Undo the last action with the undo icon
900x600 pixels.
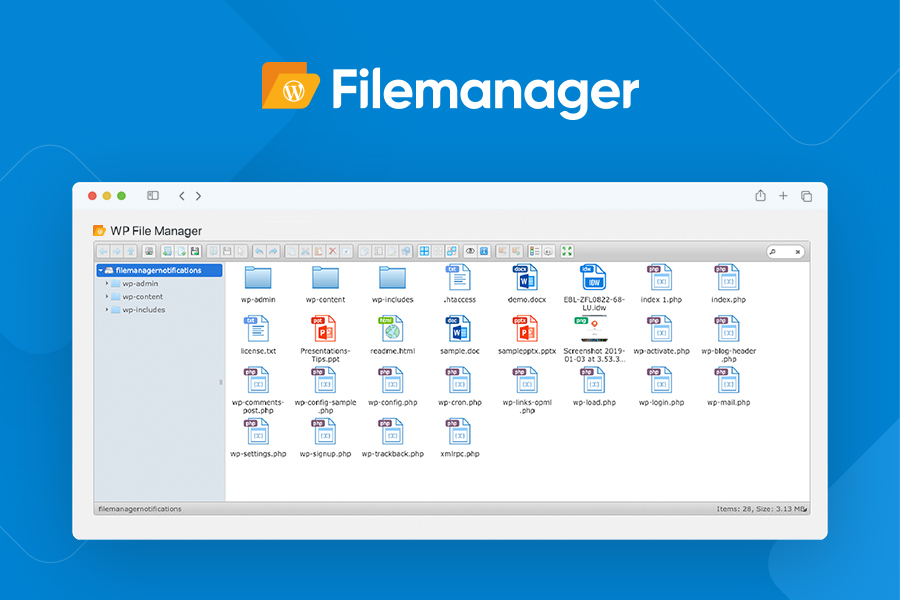[x=259, y=251]
